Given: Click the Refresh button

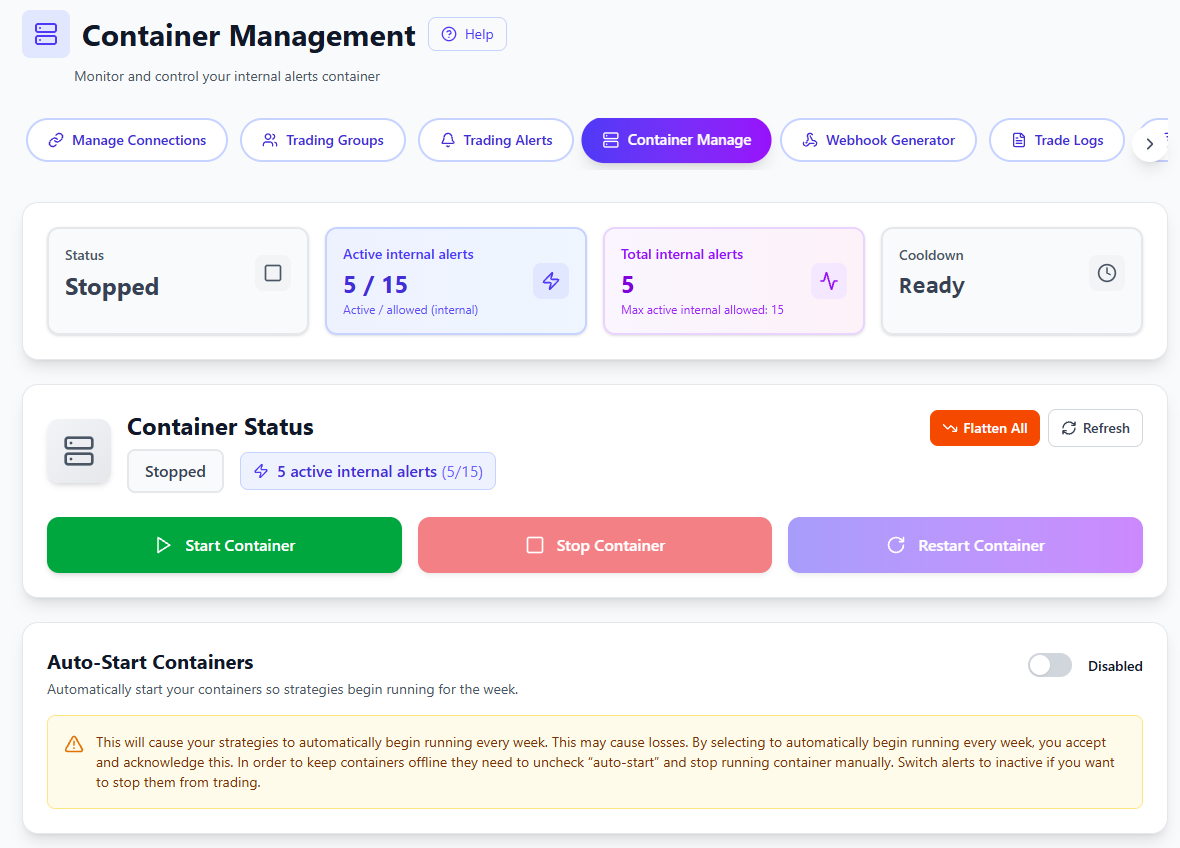Looking at the screenshot, I should click(1095, 428).
